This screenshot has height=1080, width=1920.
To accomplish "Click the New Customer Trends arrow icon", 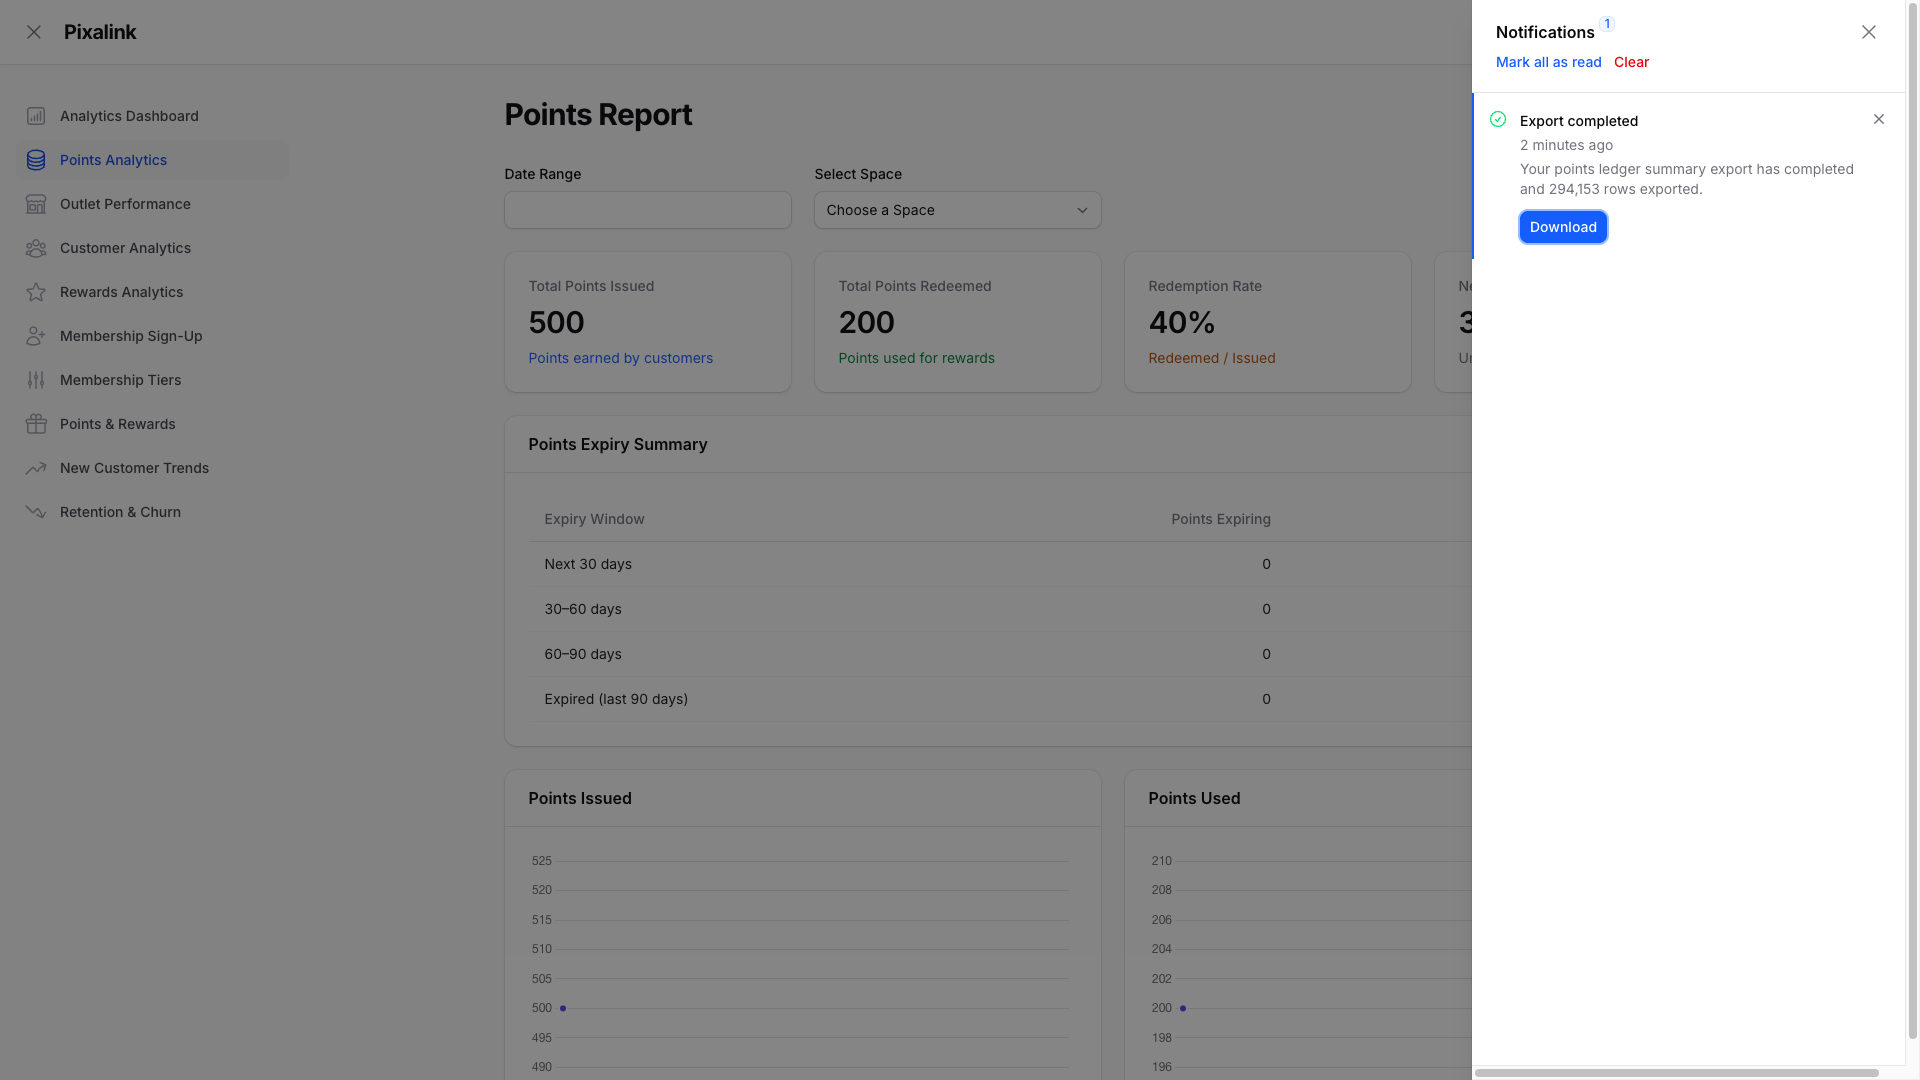I will (36, 468).
